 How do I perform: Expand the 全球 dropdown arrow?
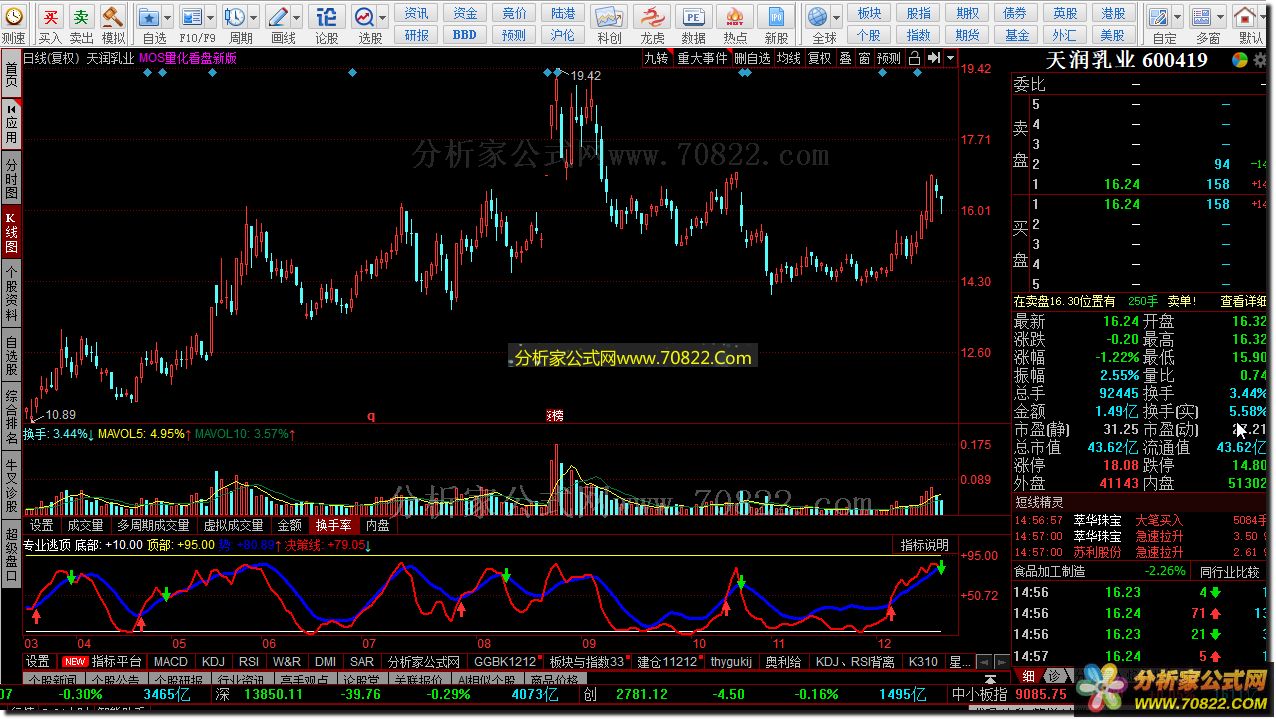[x=836, y=17]
